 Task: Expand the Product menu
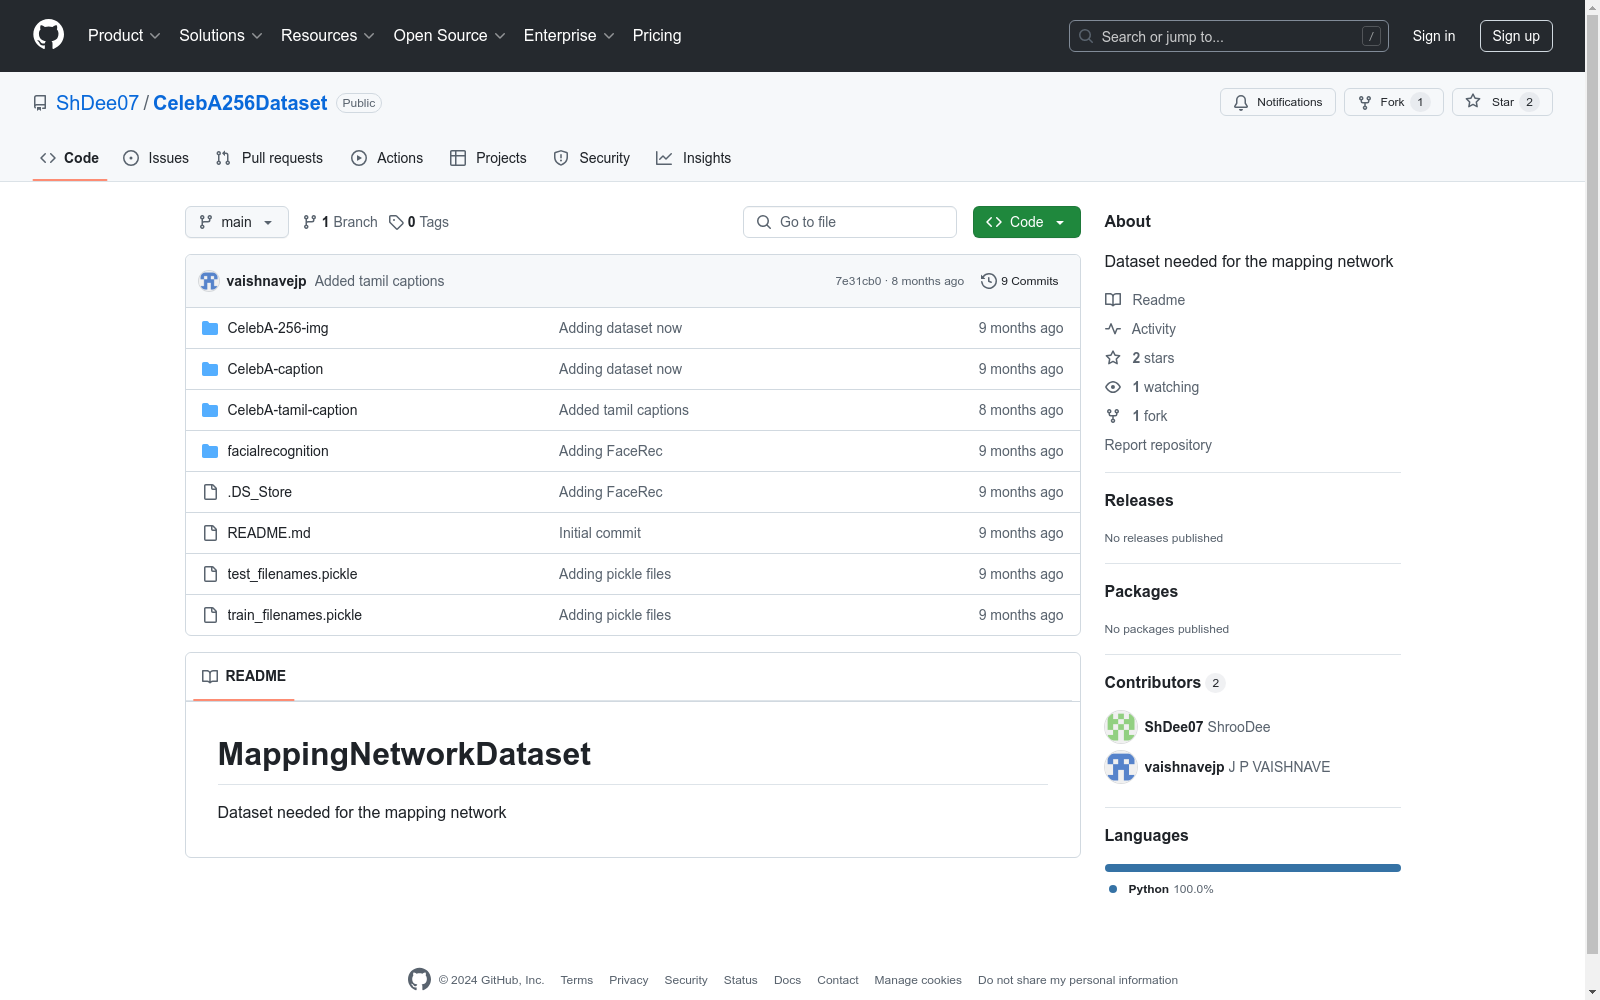[124, 35]
